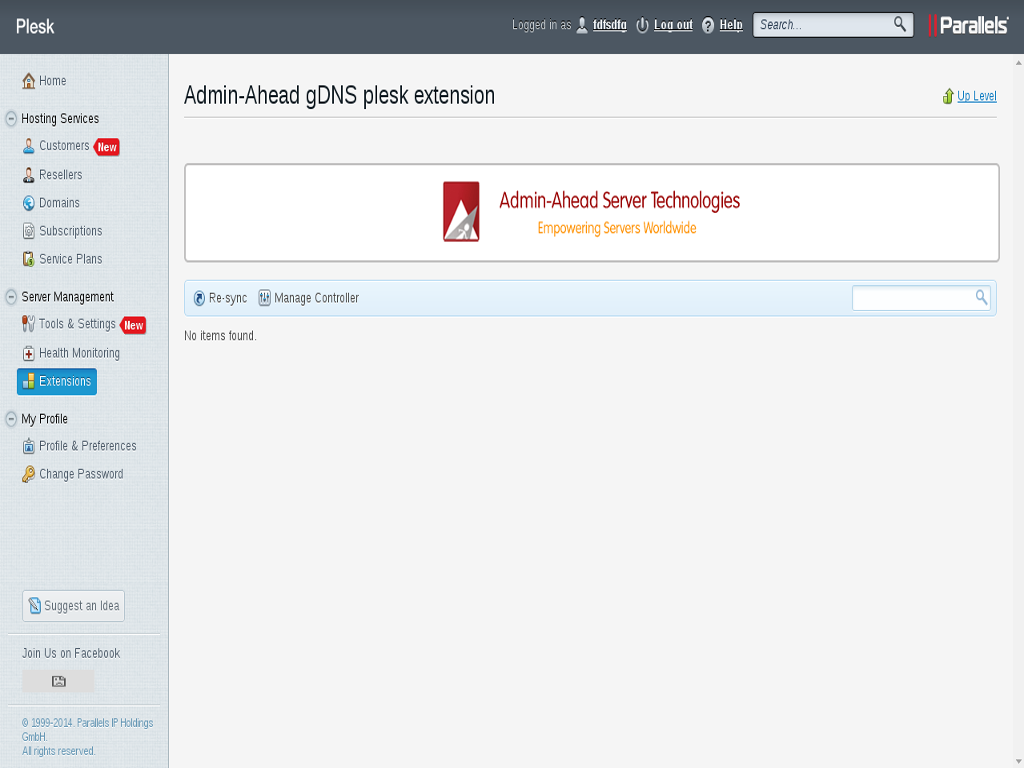Open the Domains menu item
This screenshot has width=1024, height=768.
[59, 203]
